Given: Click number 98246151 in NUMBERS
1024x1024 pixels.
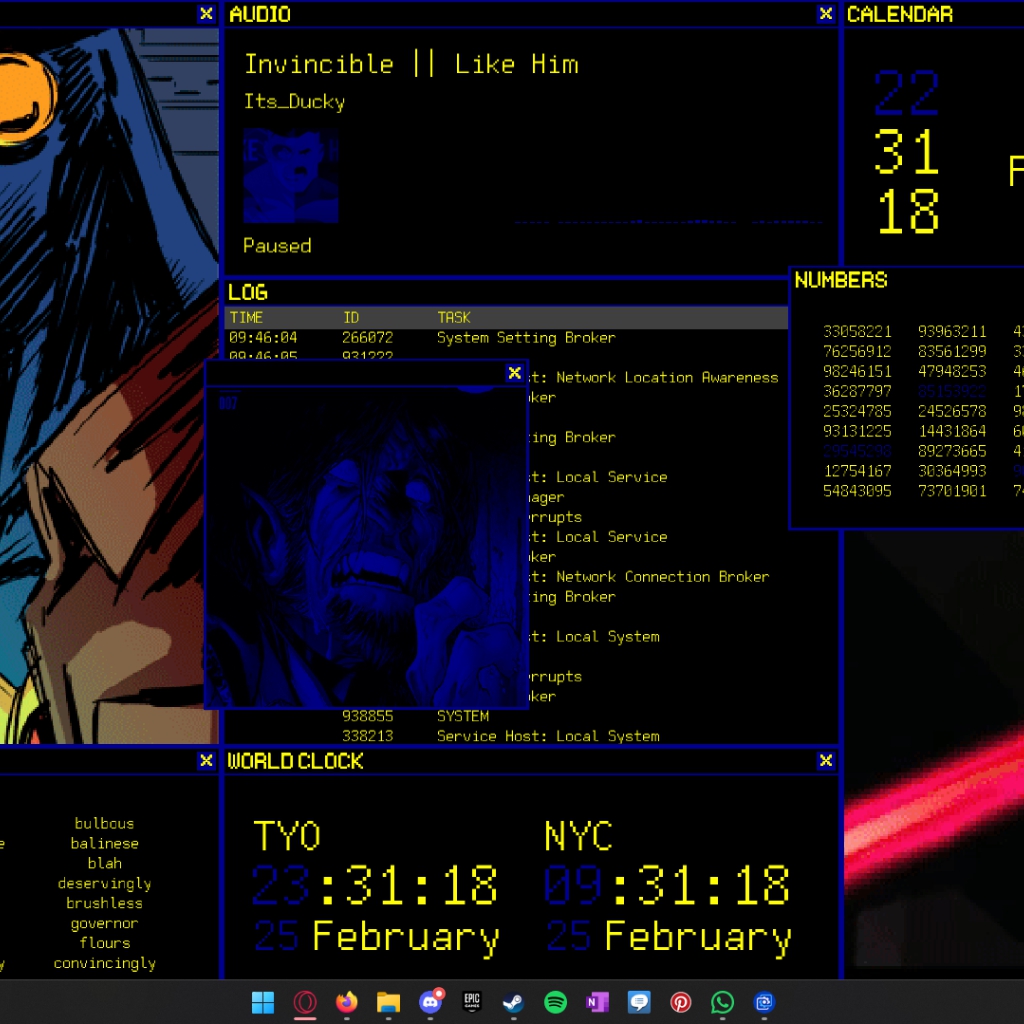Looking at the screenshot, I should coord(857,372).
